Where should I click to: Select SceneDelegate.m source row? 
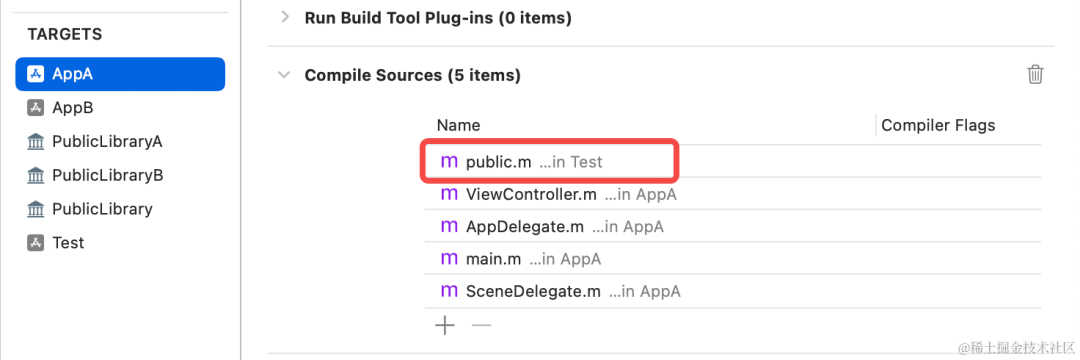tap(733, 291)
